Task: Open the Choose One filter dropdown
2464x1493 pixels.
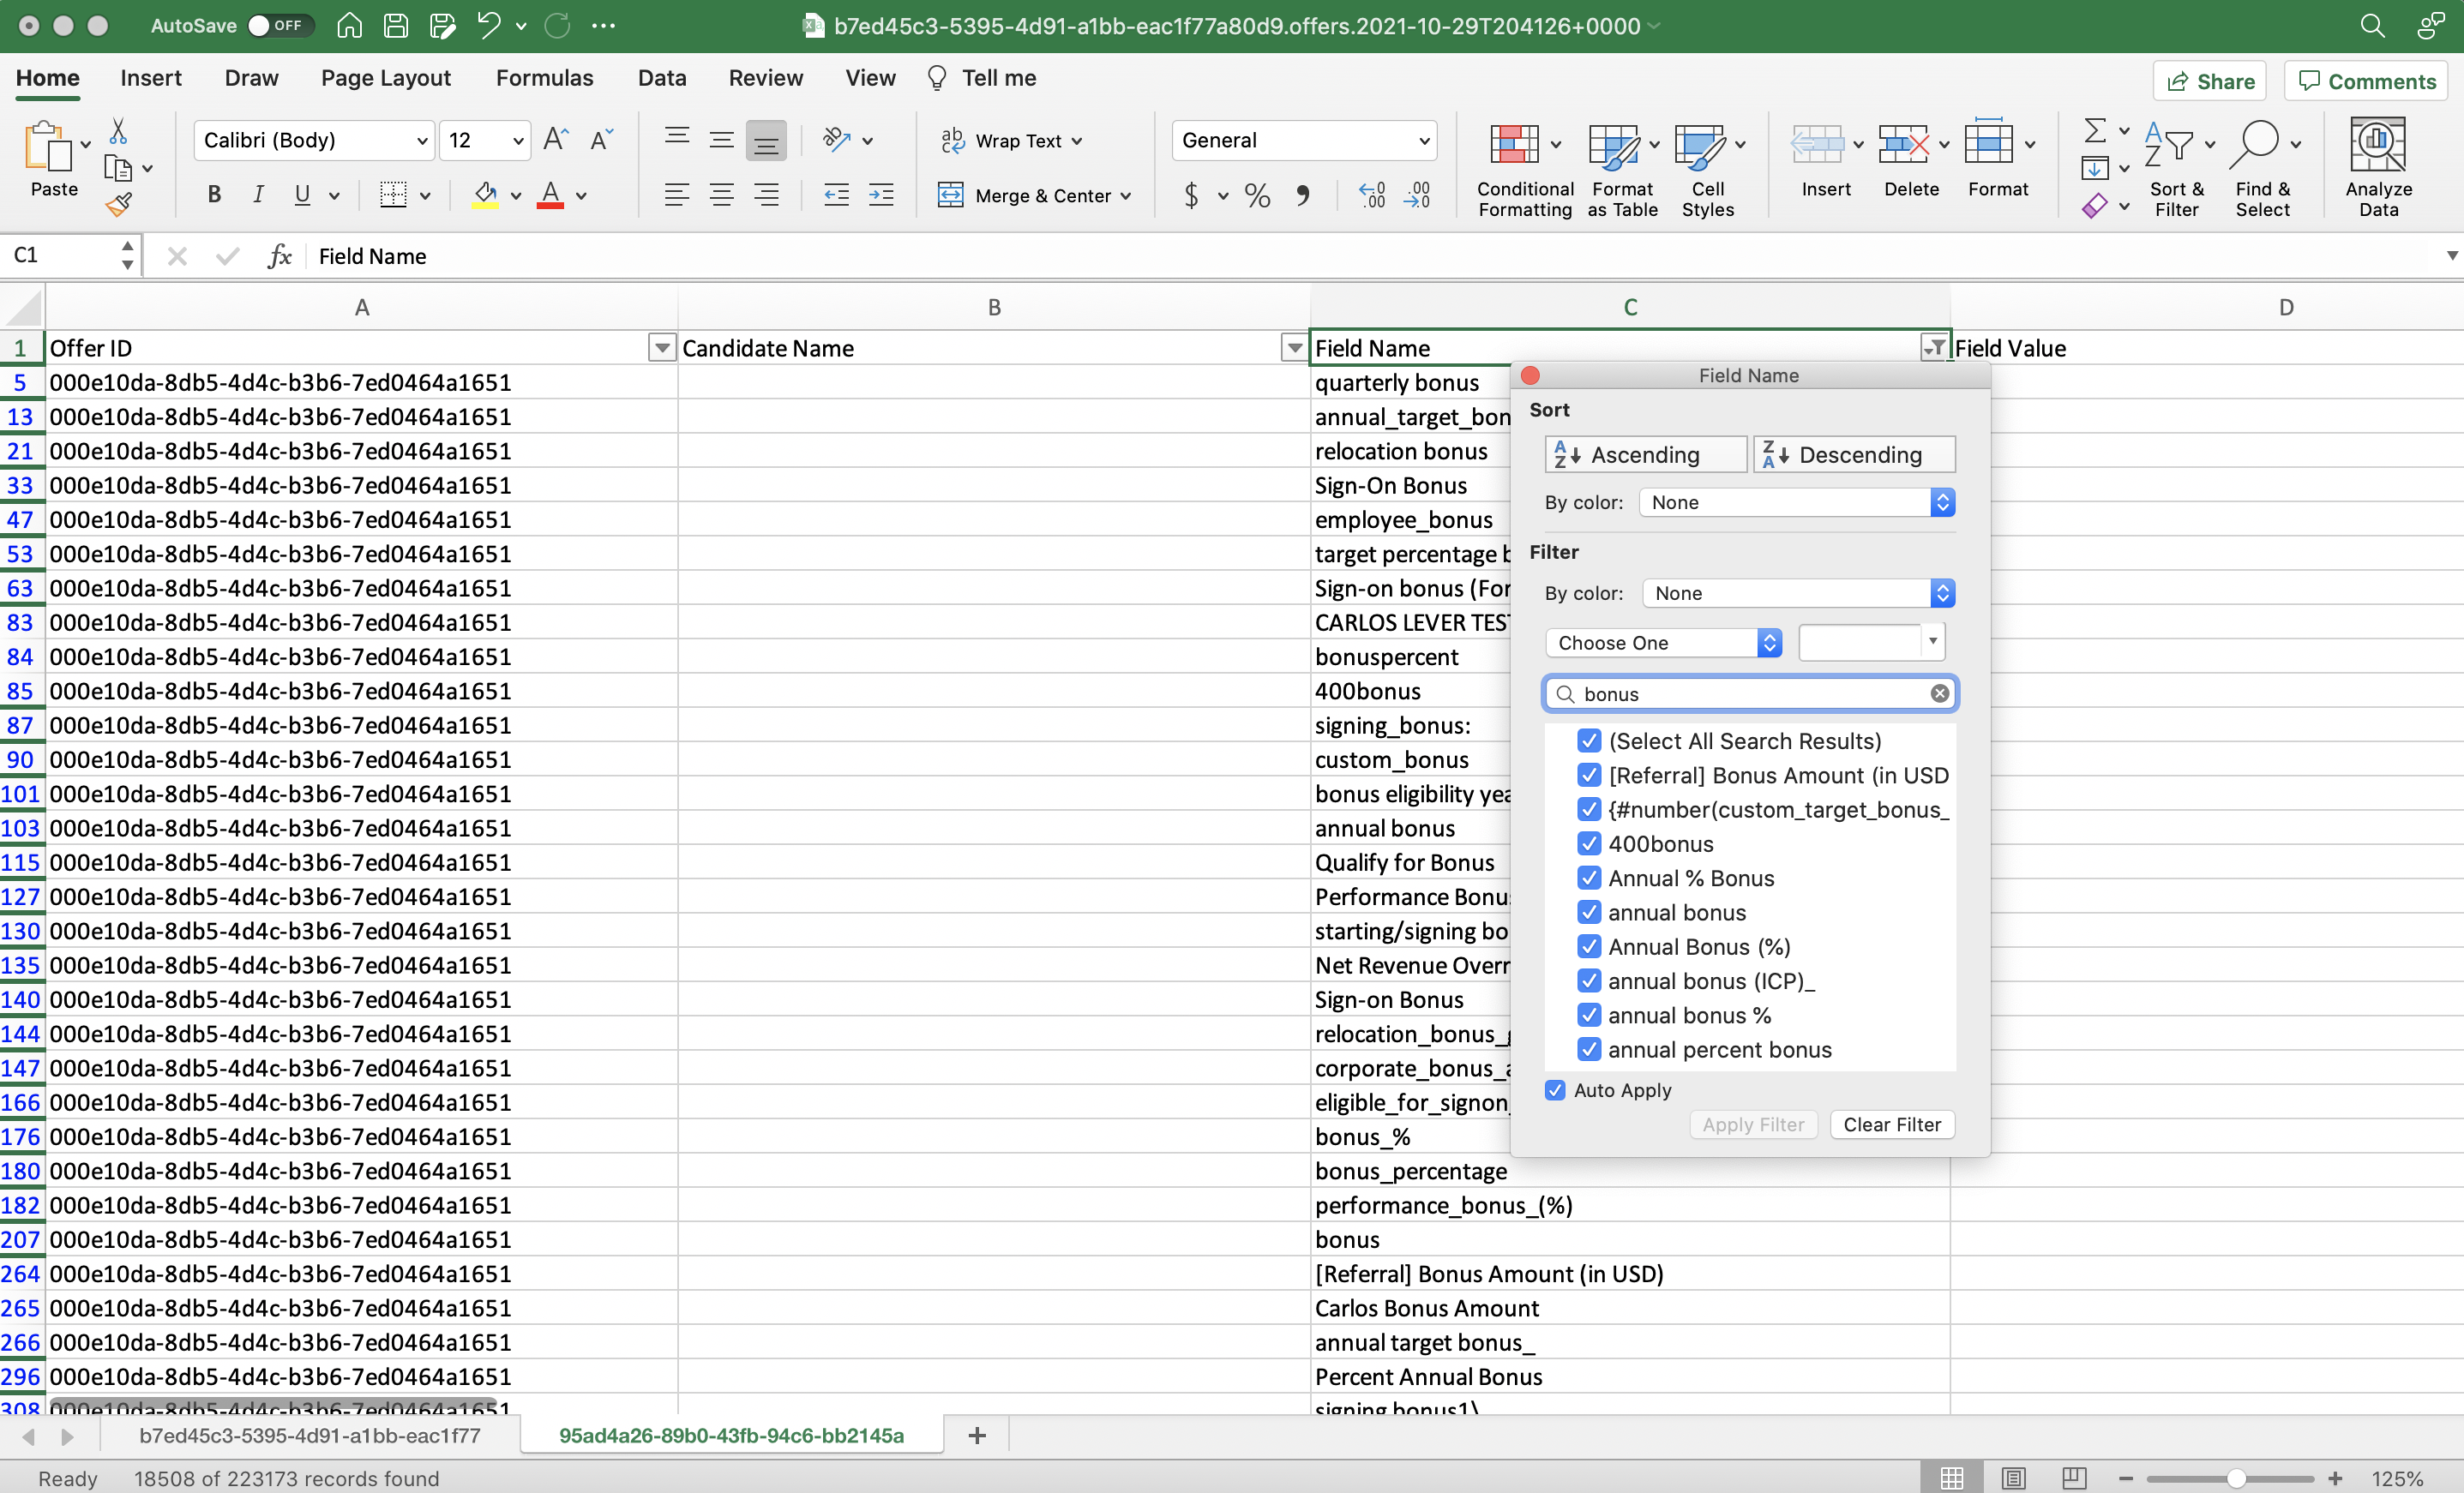Action: (x=1662, y=642)
